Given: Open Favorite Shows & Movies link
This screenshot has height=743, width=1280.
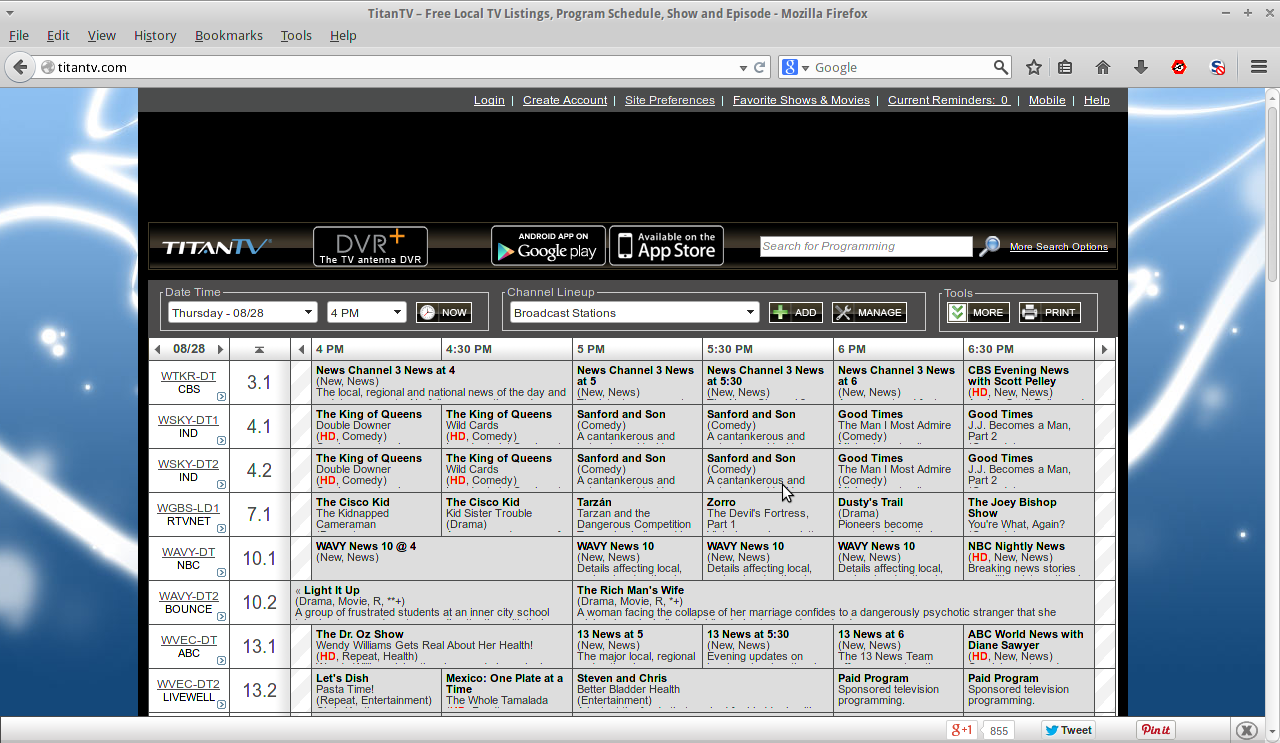Looking at the screenshot, I should (x=801, y=100).
